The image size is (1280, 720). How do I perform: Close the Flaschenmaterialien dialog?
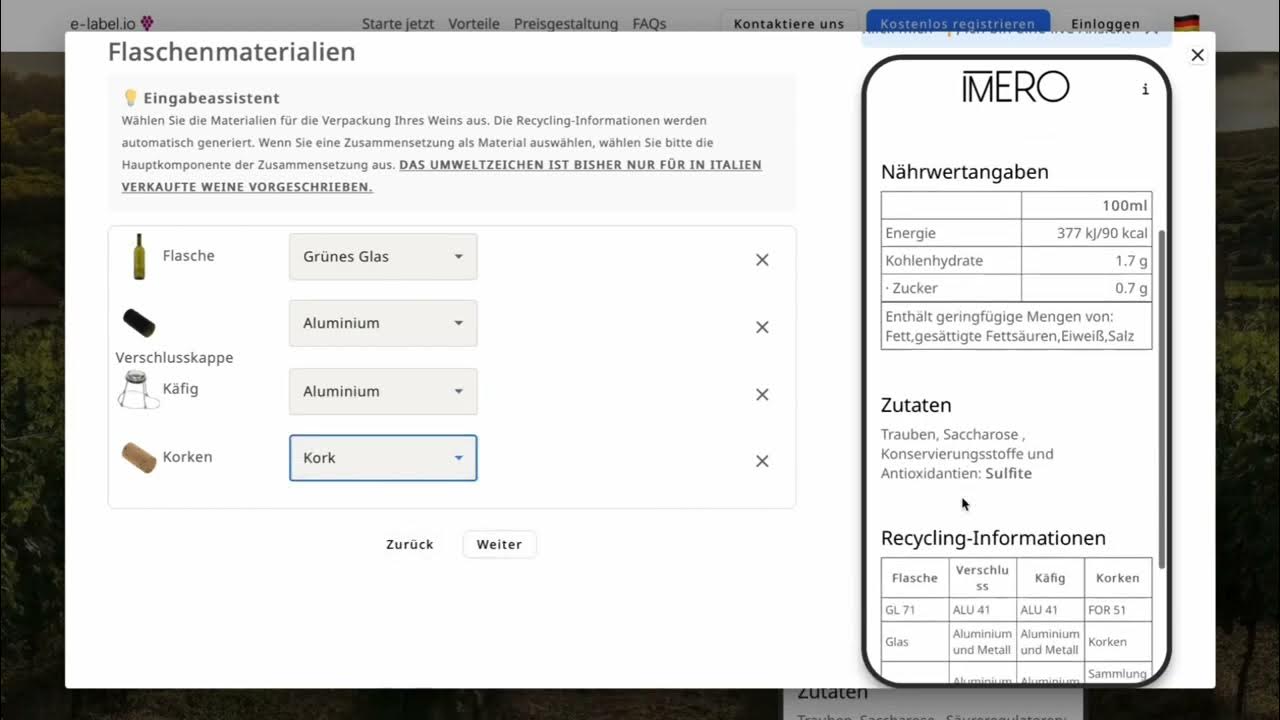pos(1197,55)
